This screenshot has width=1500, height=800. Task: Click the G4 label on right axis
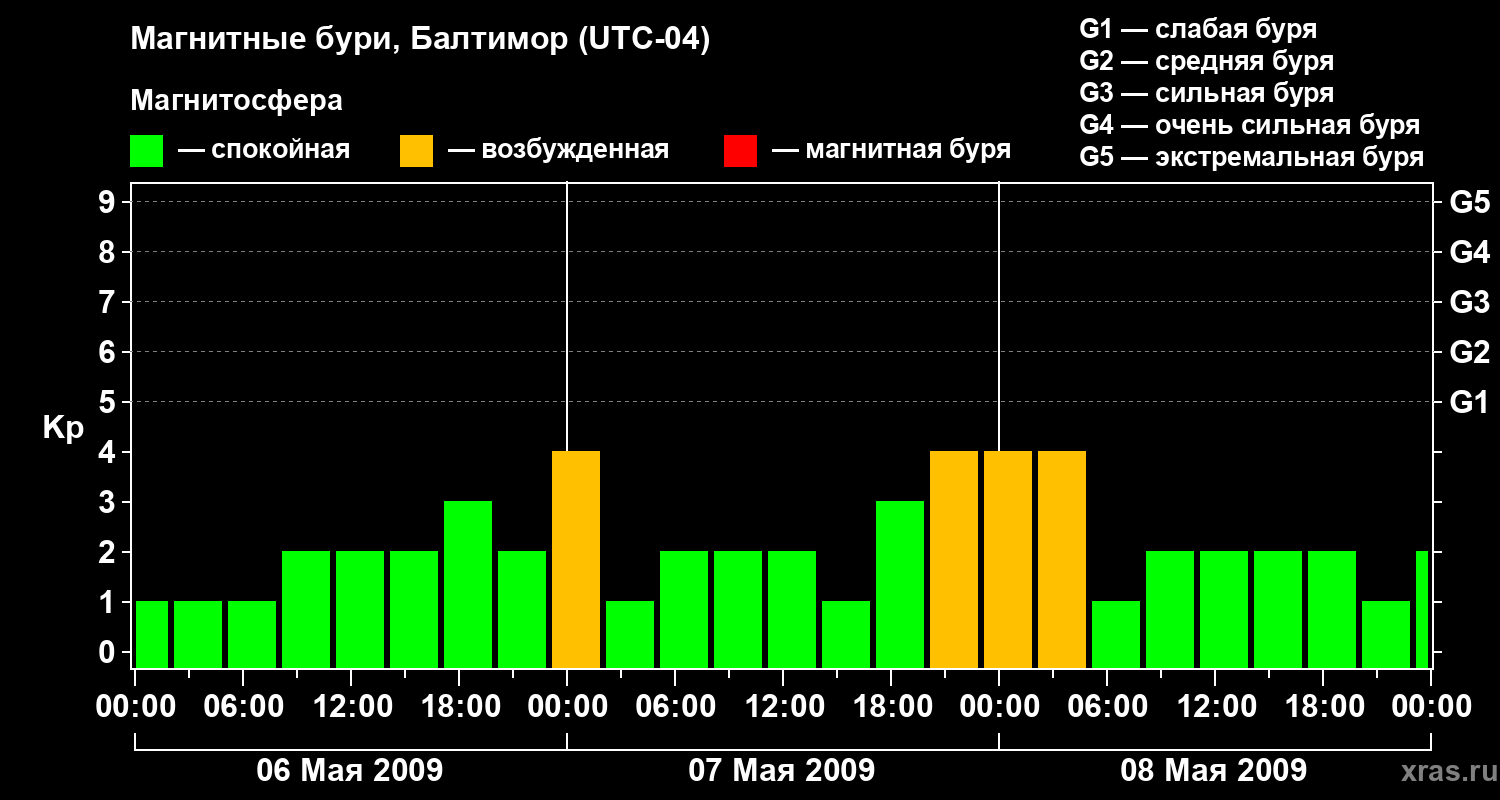click(1469, 253)
